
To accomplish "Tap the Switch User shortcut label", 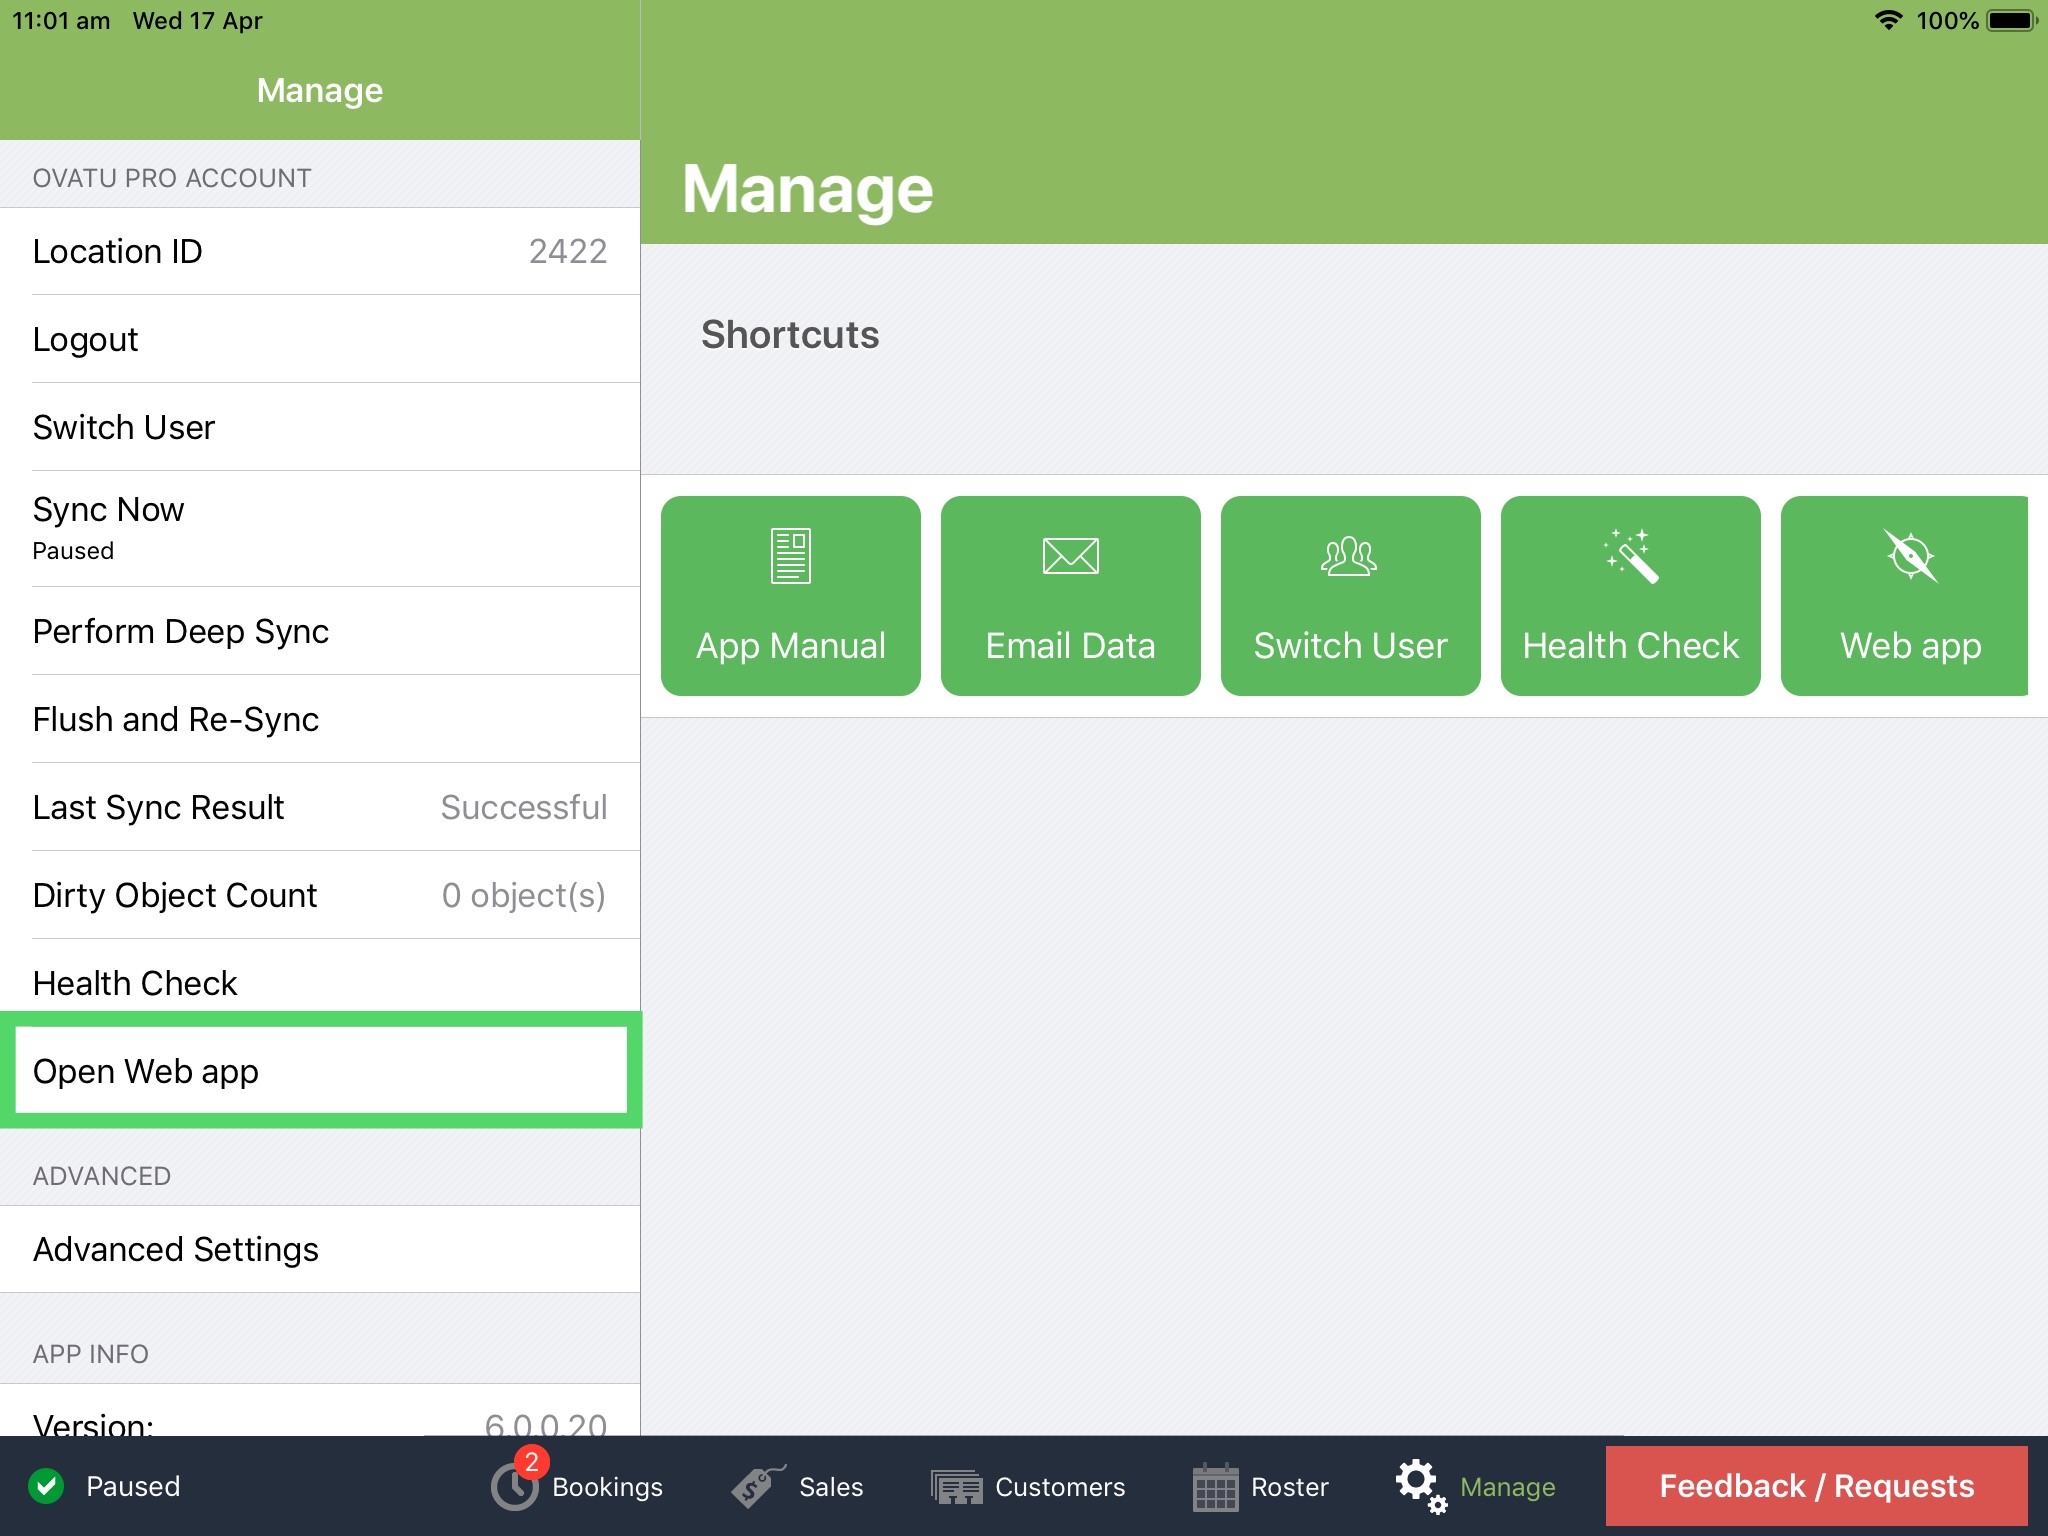I will (x=1350, y=646).
